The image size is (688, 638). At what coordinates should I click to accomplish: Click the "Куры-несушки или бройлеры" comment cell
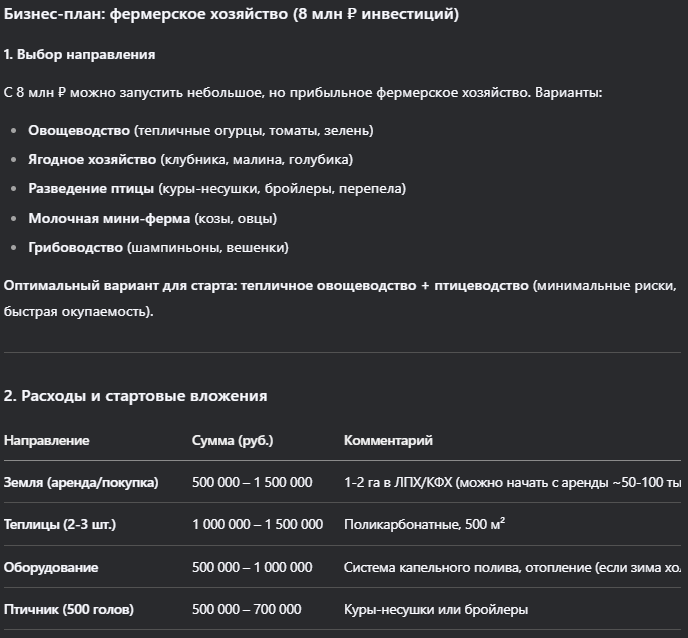pos(435,609)
